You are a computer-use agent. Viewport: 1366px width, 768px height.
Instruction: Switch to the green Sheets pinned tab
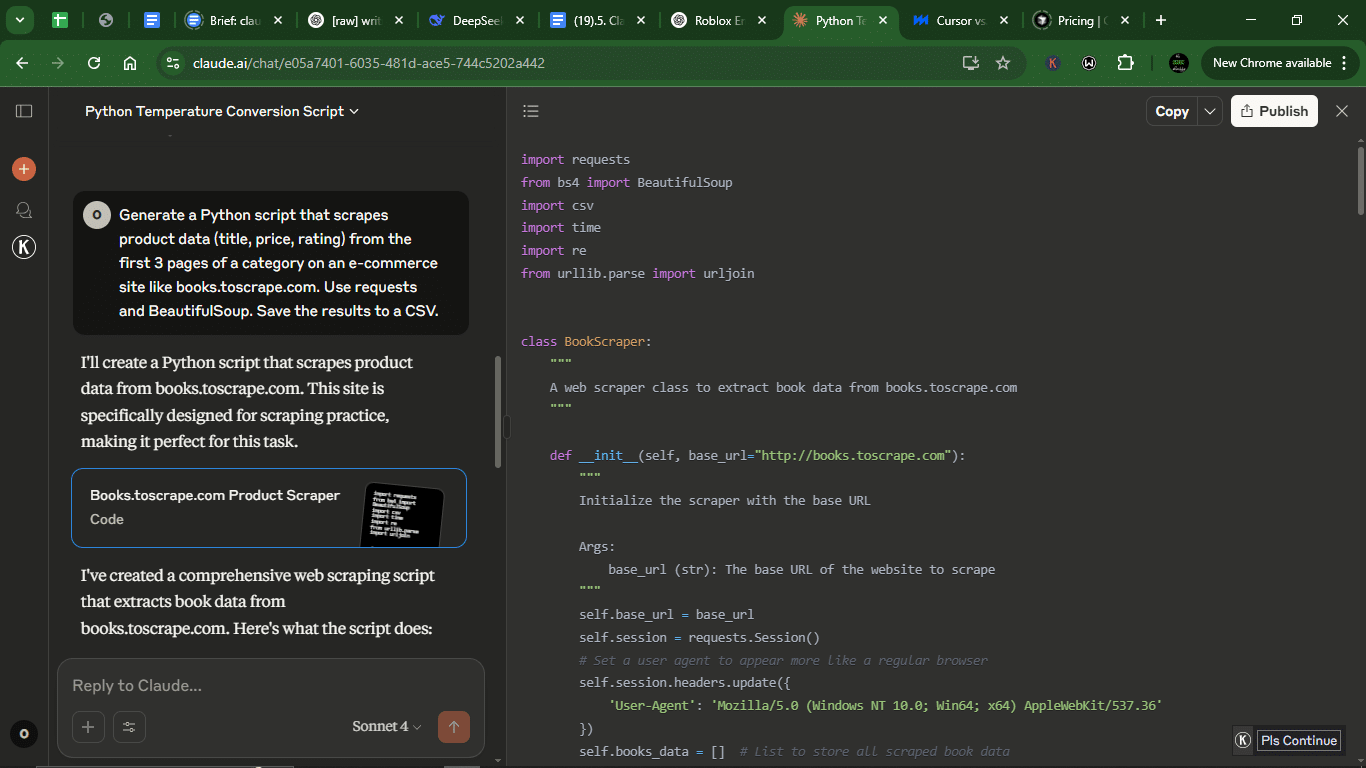click(x=60, y=20)
